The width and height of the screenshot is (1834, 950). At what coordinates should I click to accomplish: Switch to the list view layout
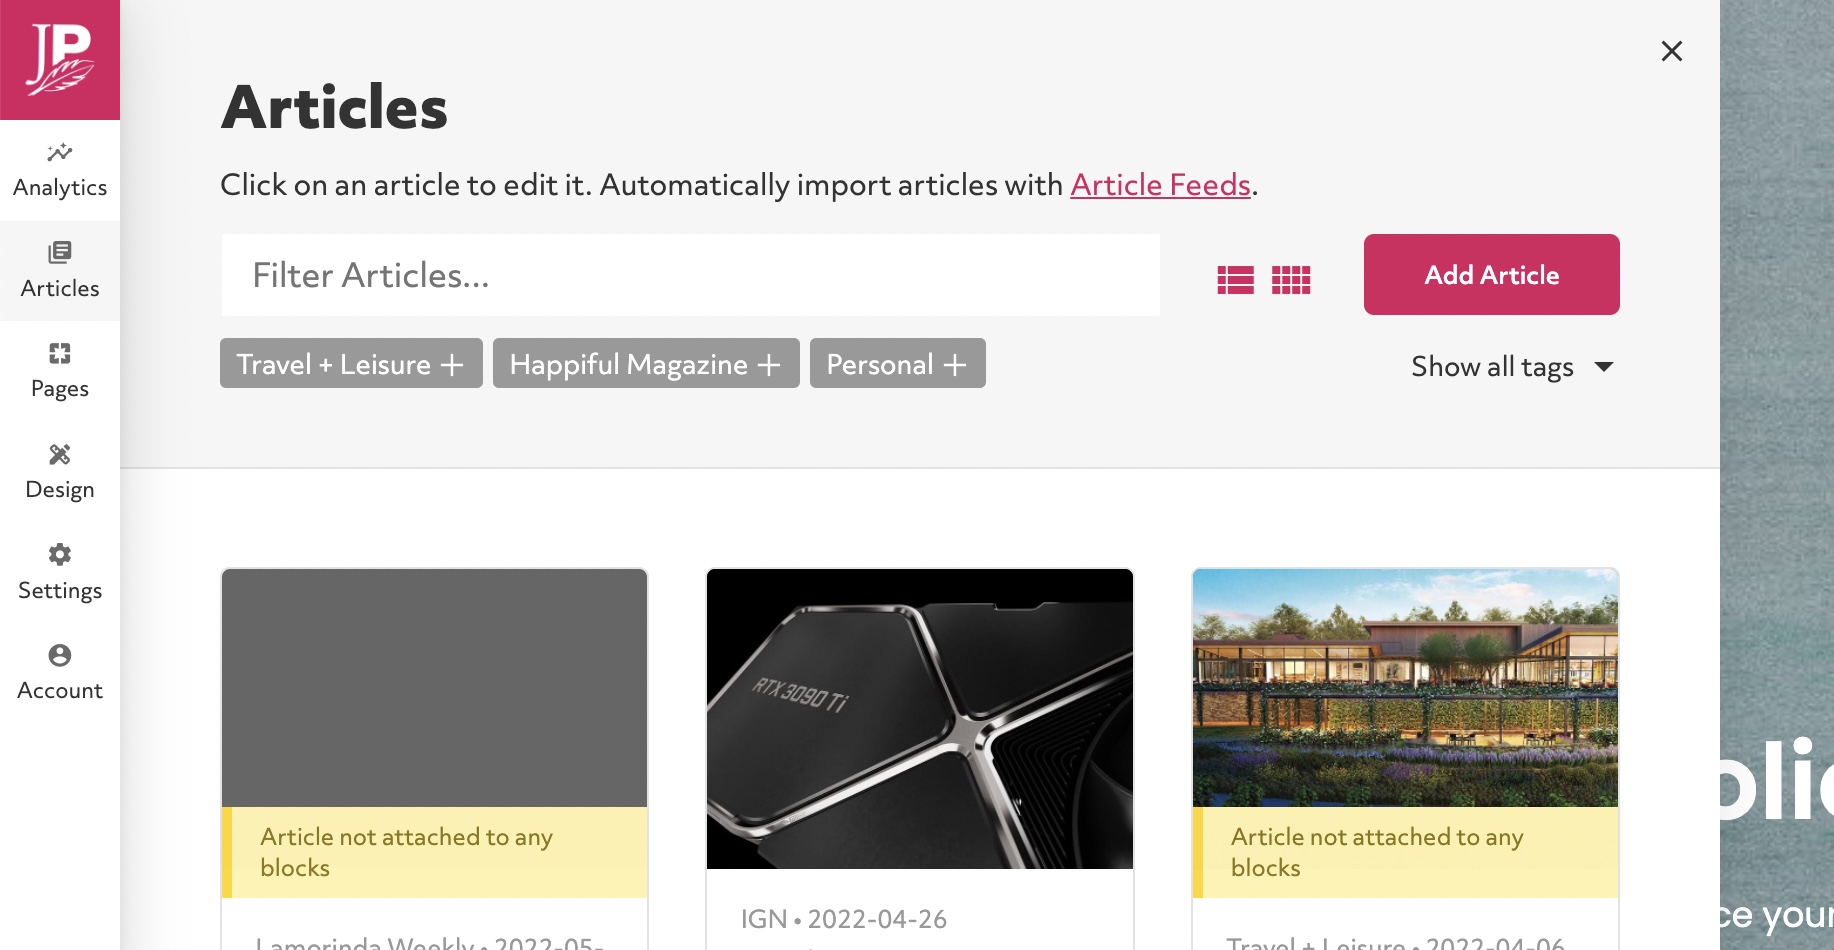(x=1235, y=279)
